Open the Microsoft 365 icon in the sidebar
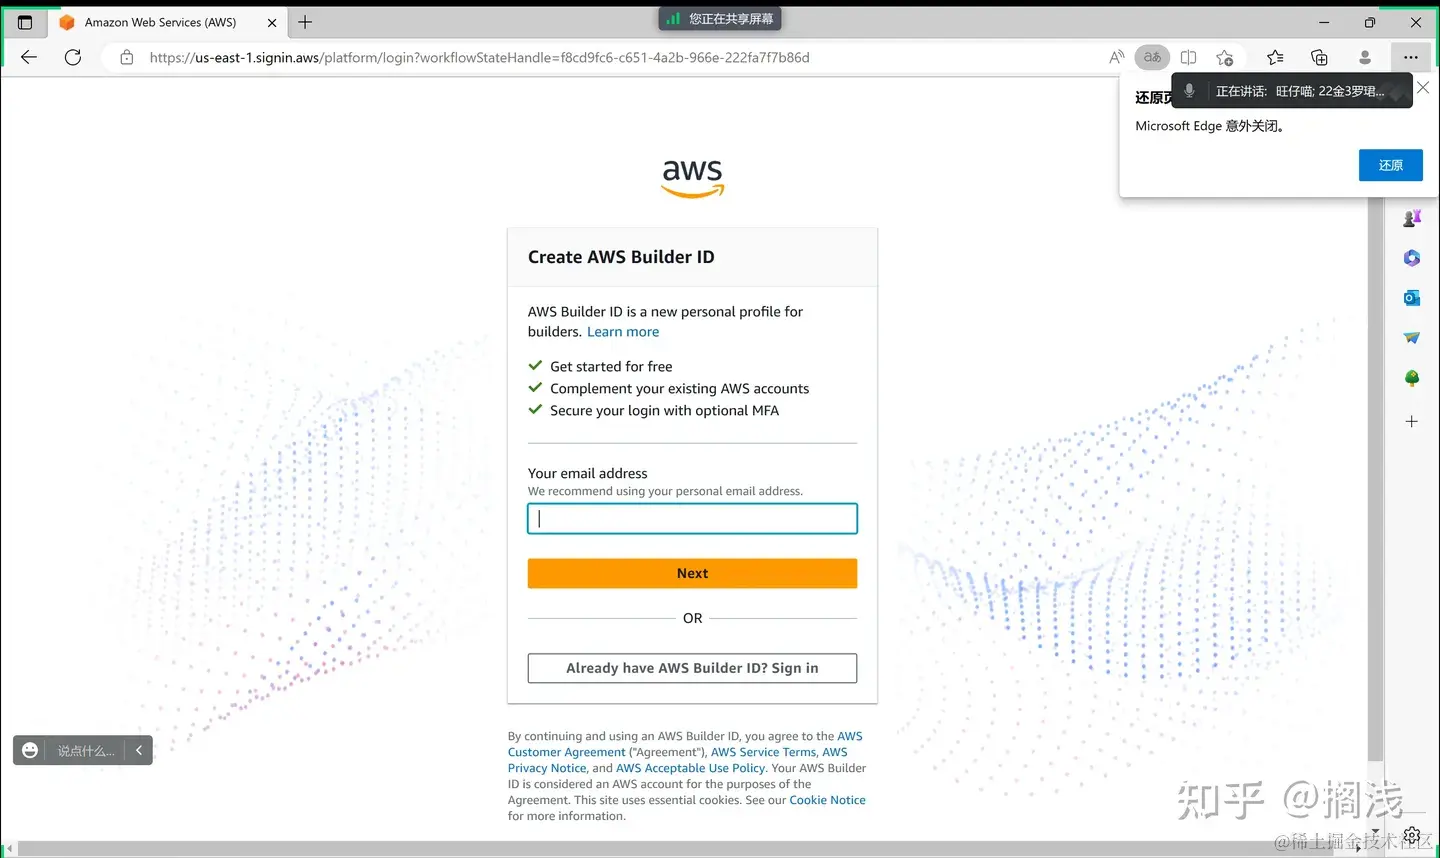Image resolution: width=1440 pixels, height=858 pixels. (1411, 258)
